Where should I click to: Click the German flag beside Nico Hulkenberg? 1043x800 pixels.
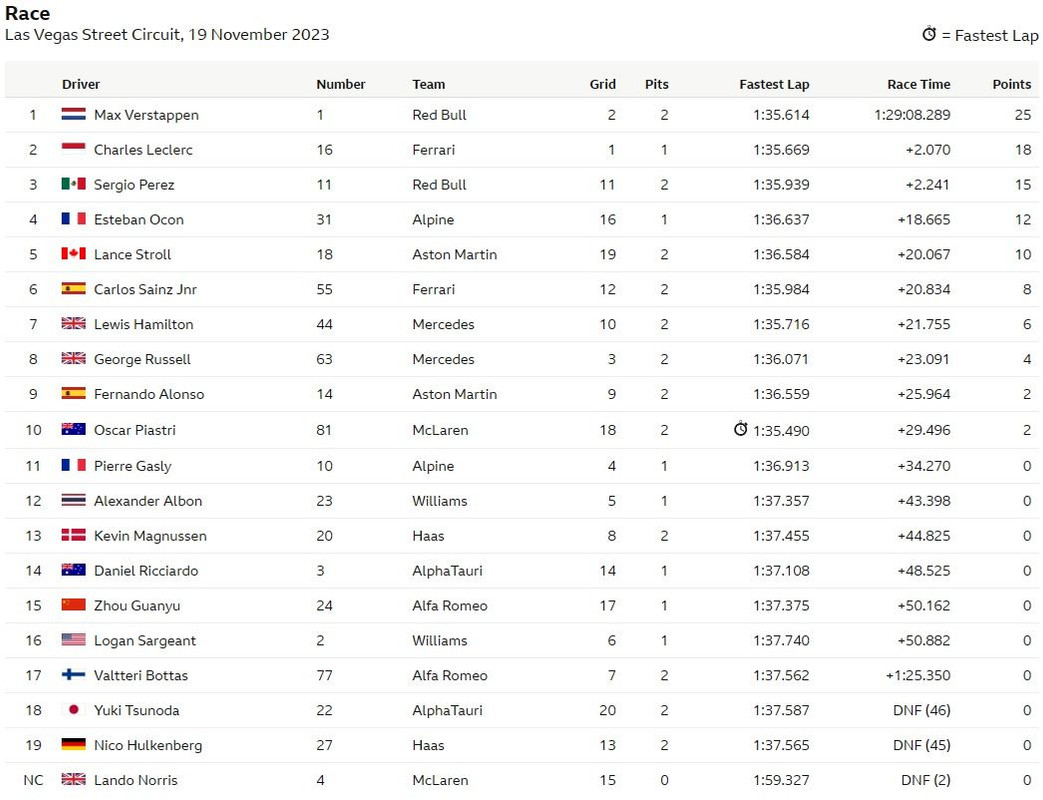pos(73,744)
